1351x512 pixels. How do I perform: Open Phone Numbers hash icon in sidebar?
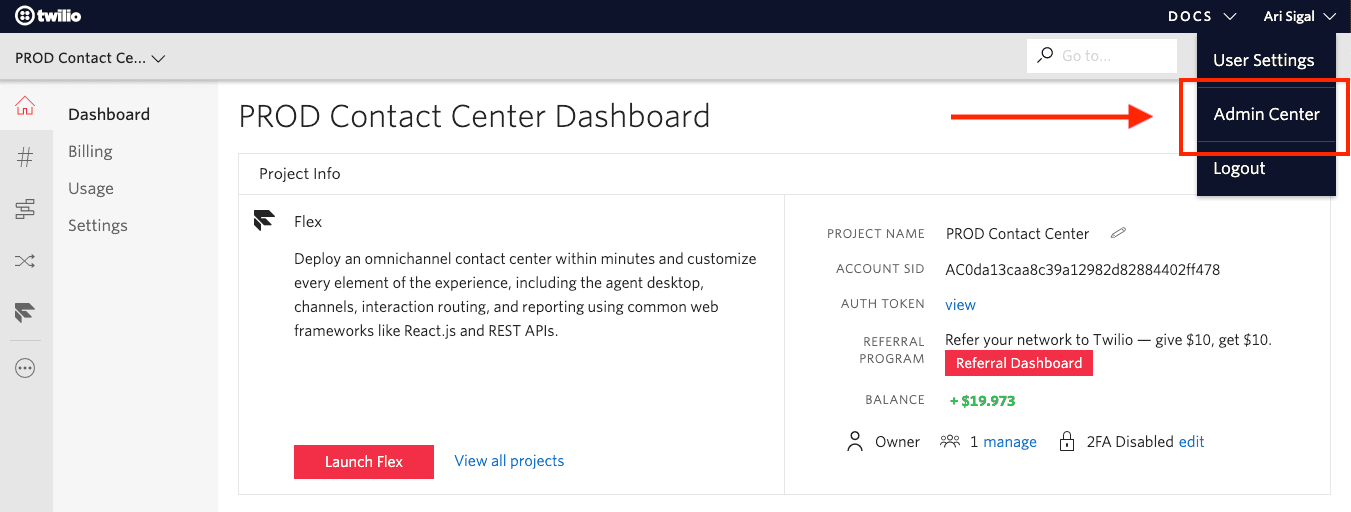(x=25, y=157)
